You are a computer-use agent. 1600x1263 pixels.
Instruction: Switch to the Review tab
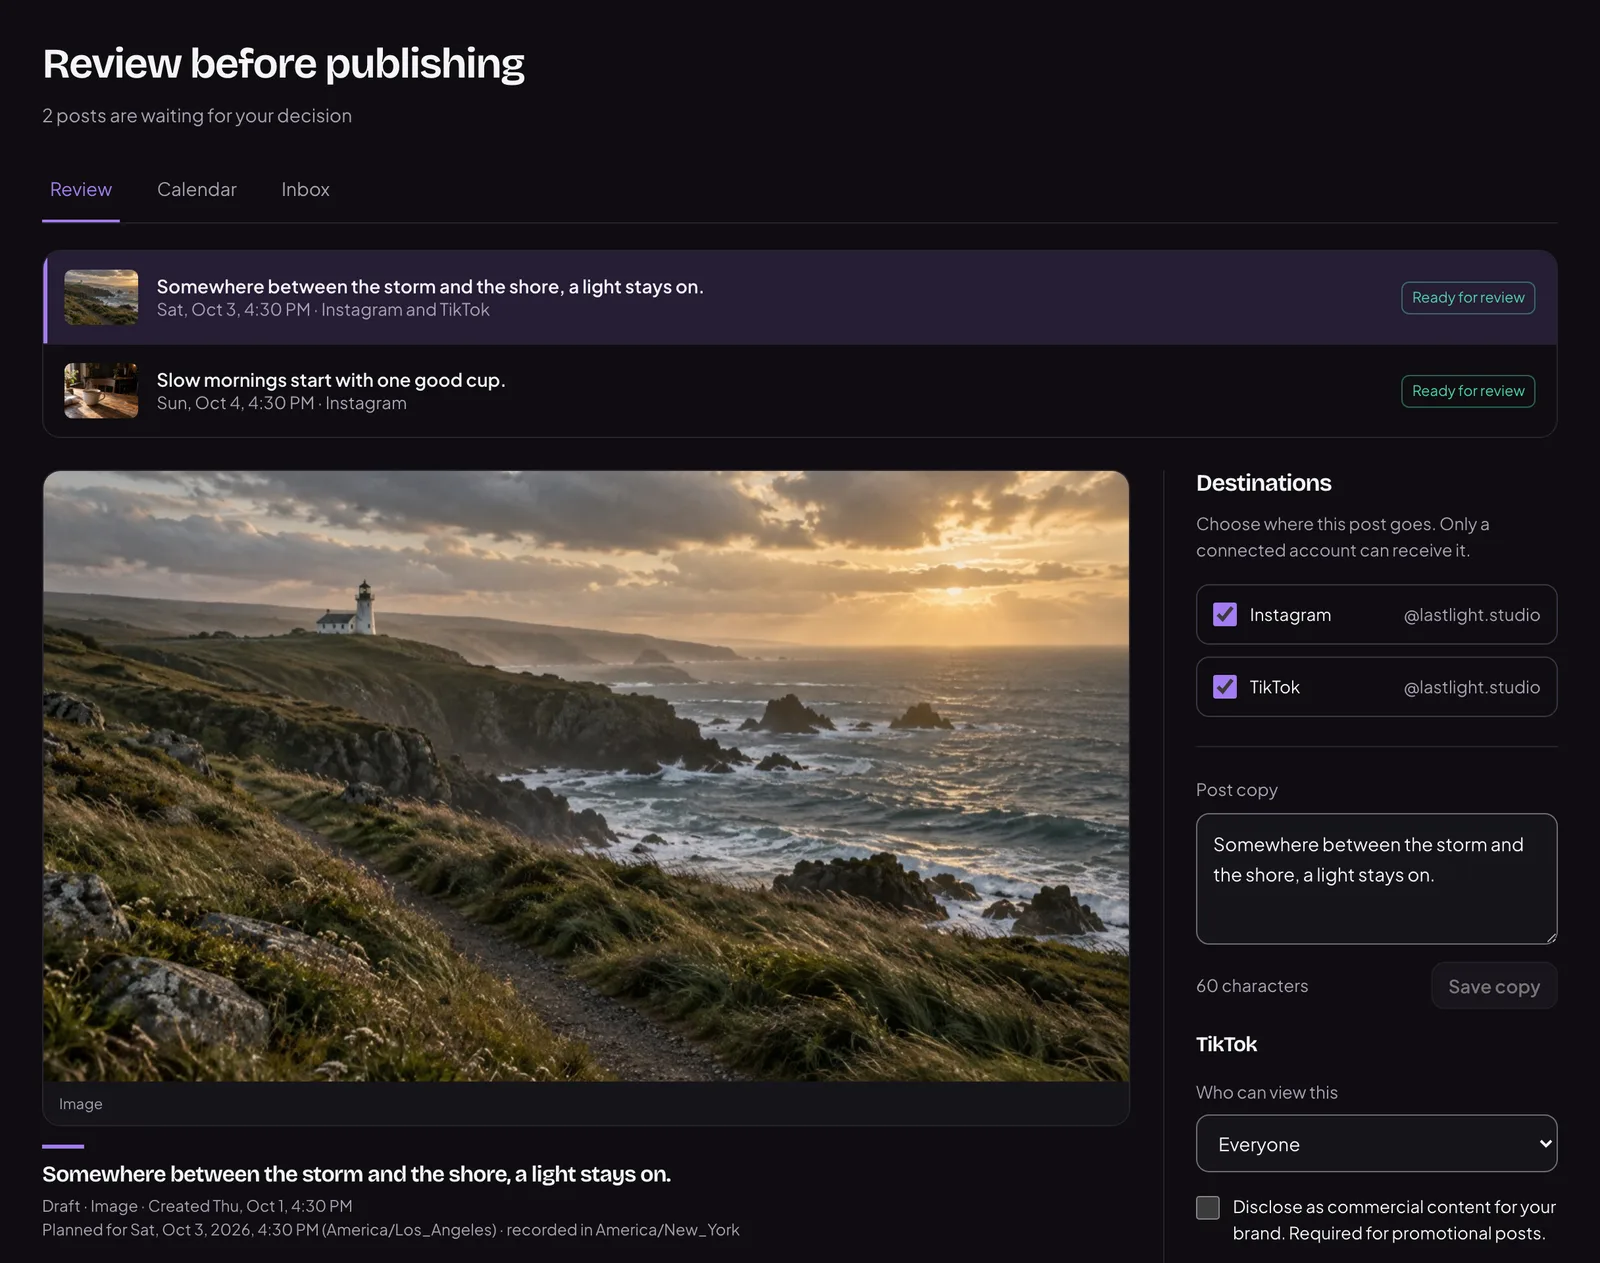click(81, 190)
